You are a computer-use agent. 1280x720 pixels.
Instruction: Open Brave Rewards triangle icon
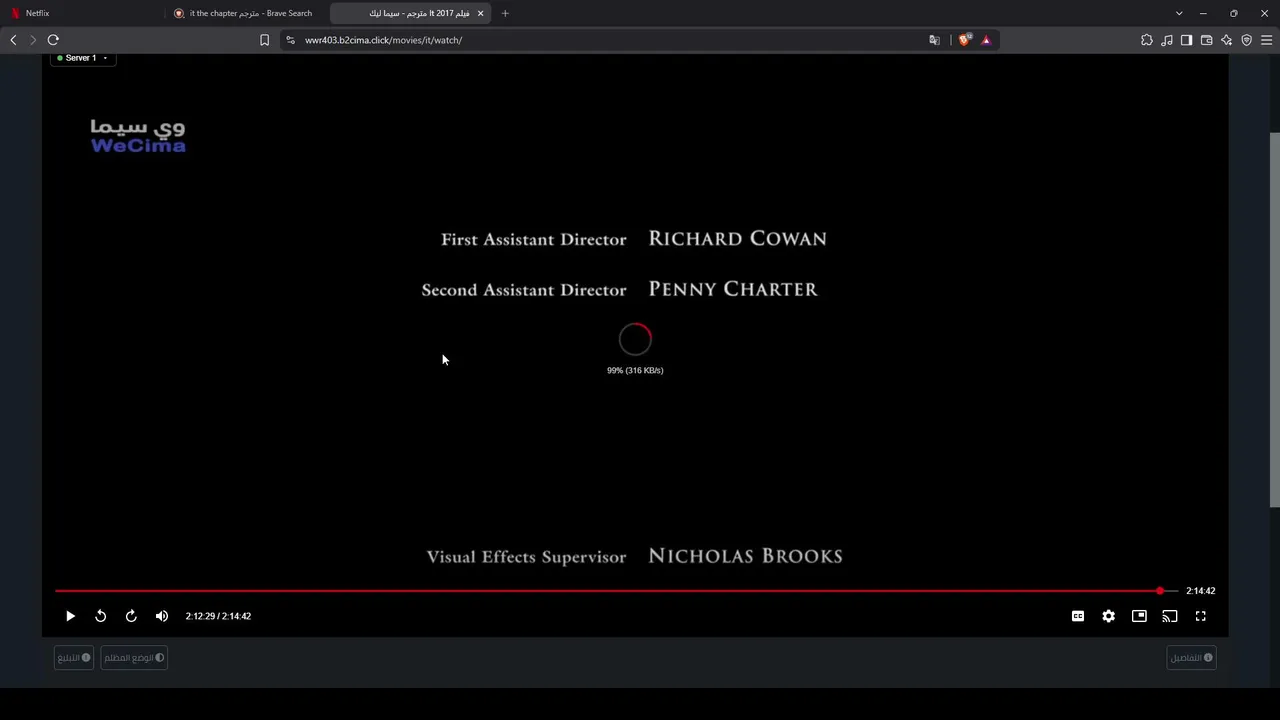pos(986,40)
